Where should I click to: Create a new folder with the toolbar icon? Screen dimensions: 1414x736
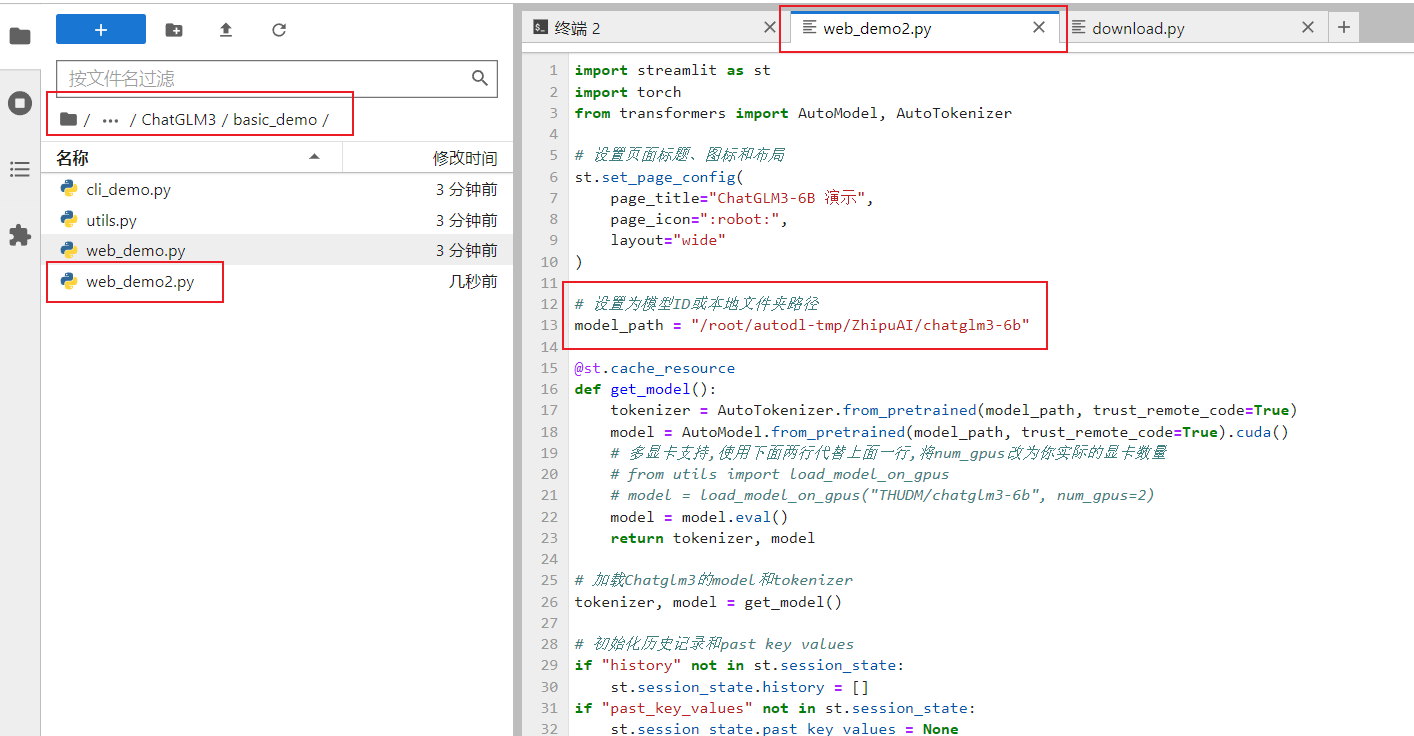pos(174,30)
